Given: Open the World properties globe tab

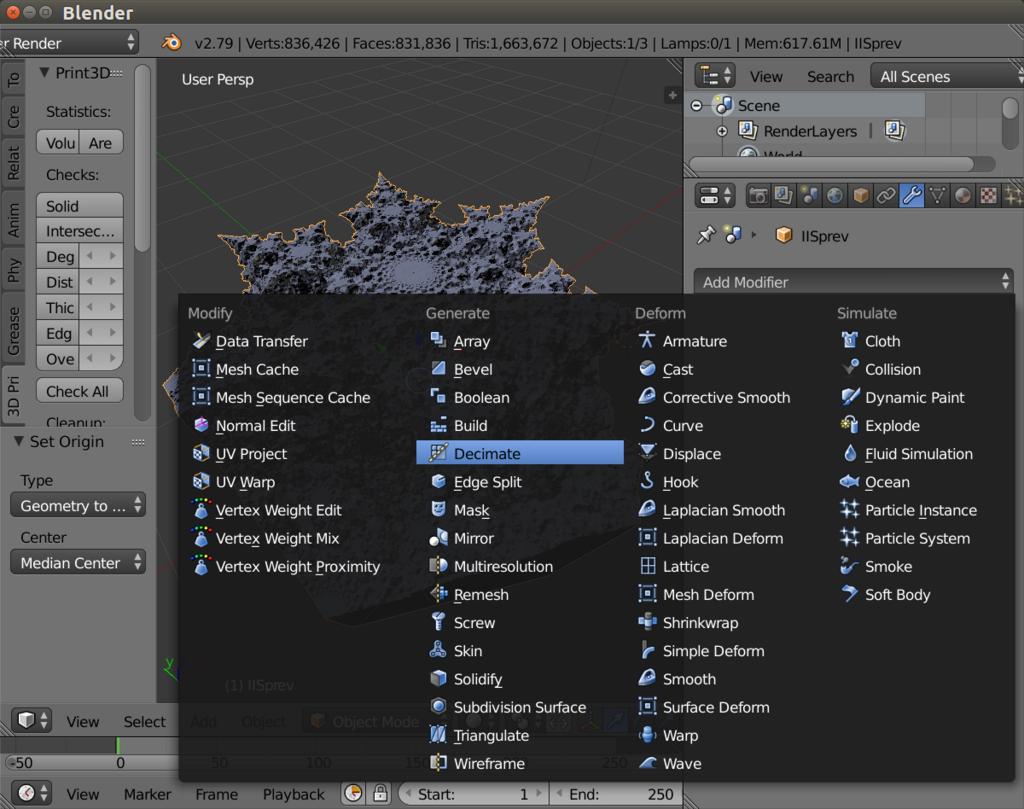Looking at the screenshot, I should [835, 195].
